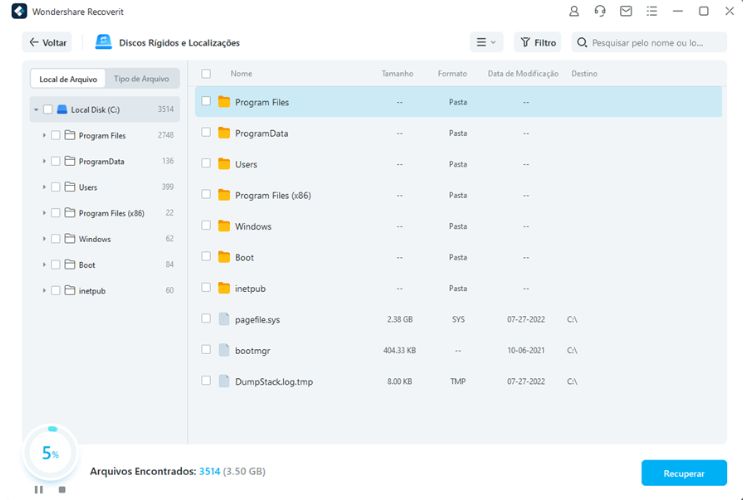
Task: Expand inetpub in the tree
Action: click(44, 290)
